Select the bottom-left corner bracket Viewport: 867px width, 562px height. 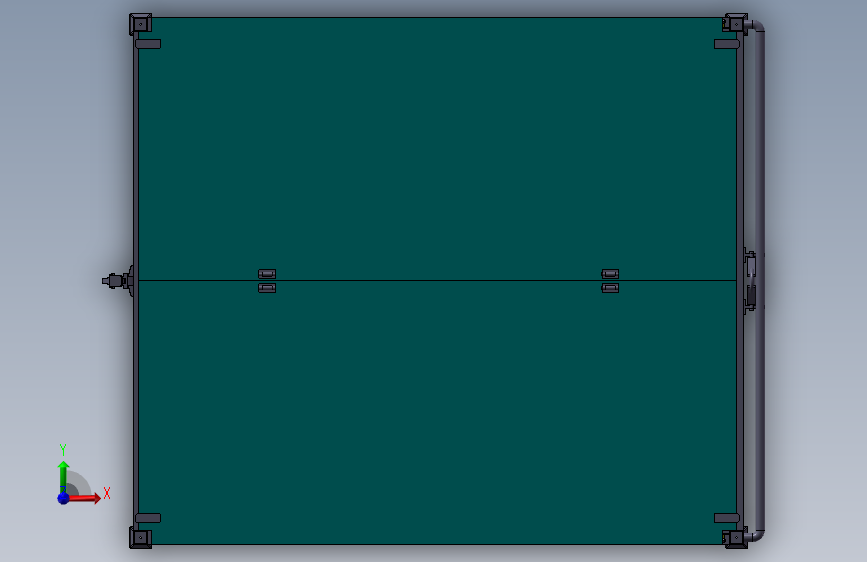point(140,537)
